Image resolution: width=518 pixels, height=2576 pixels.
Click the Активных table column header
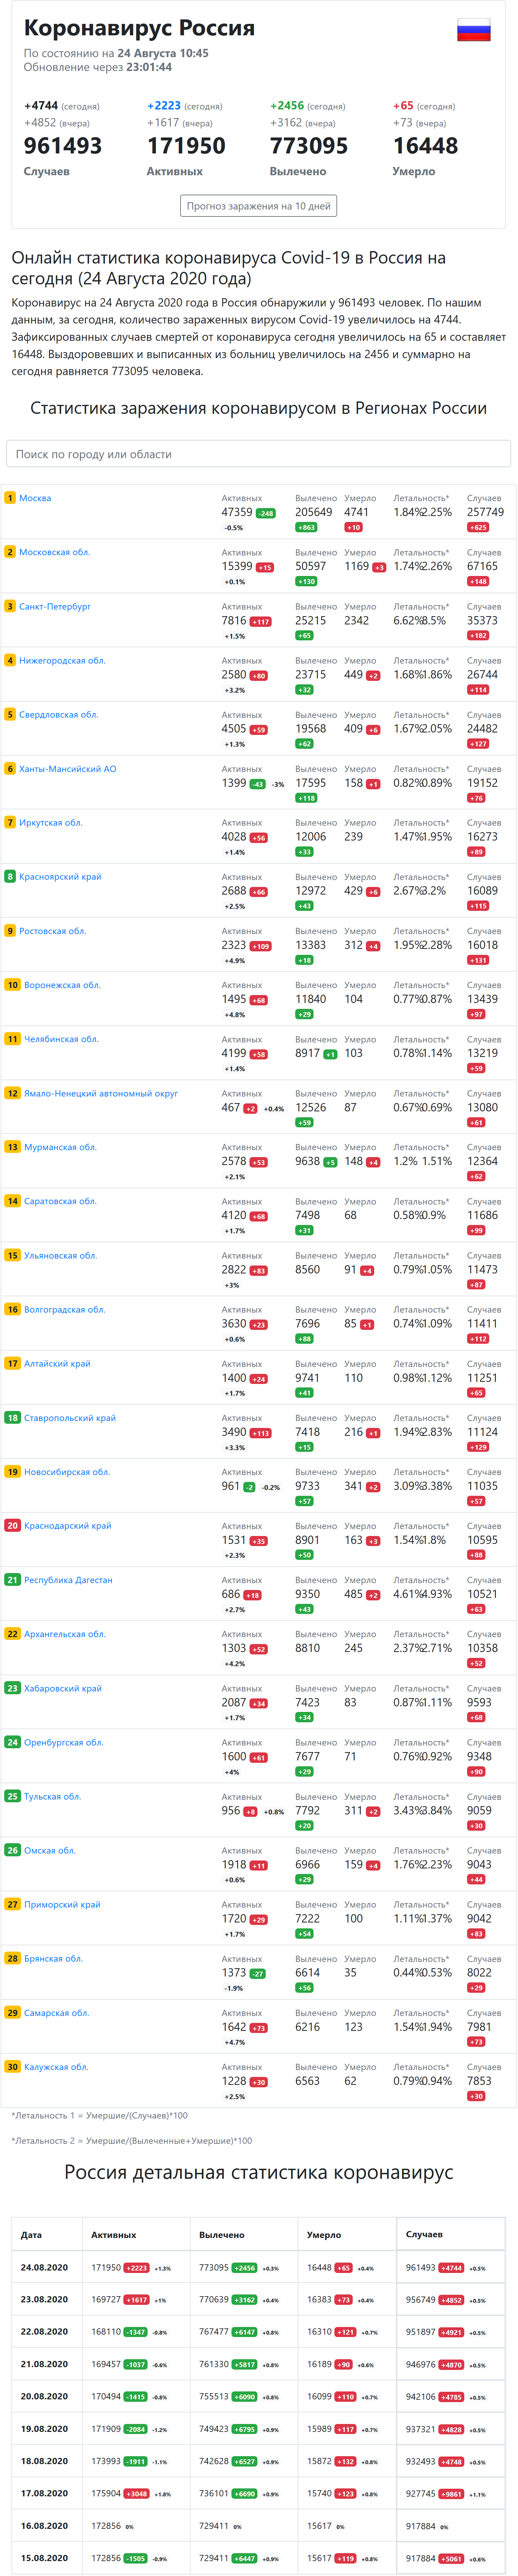114,2234
